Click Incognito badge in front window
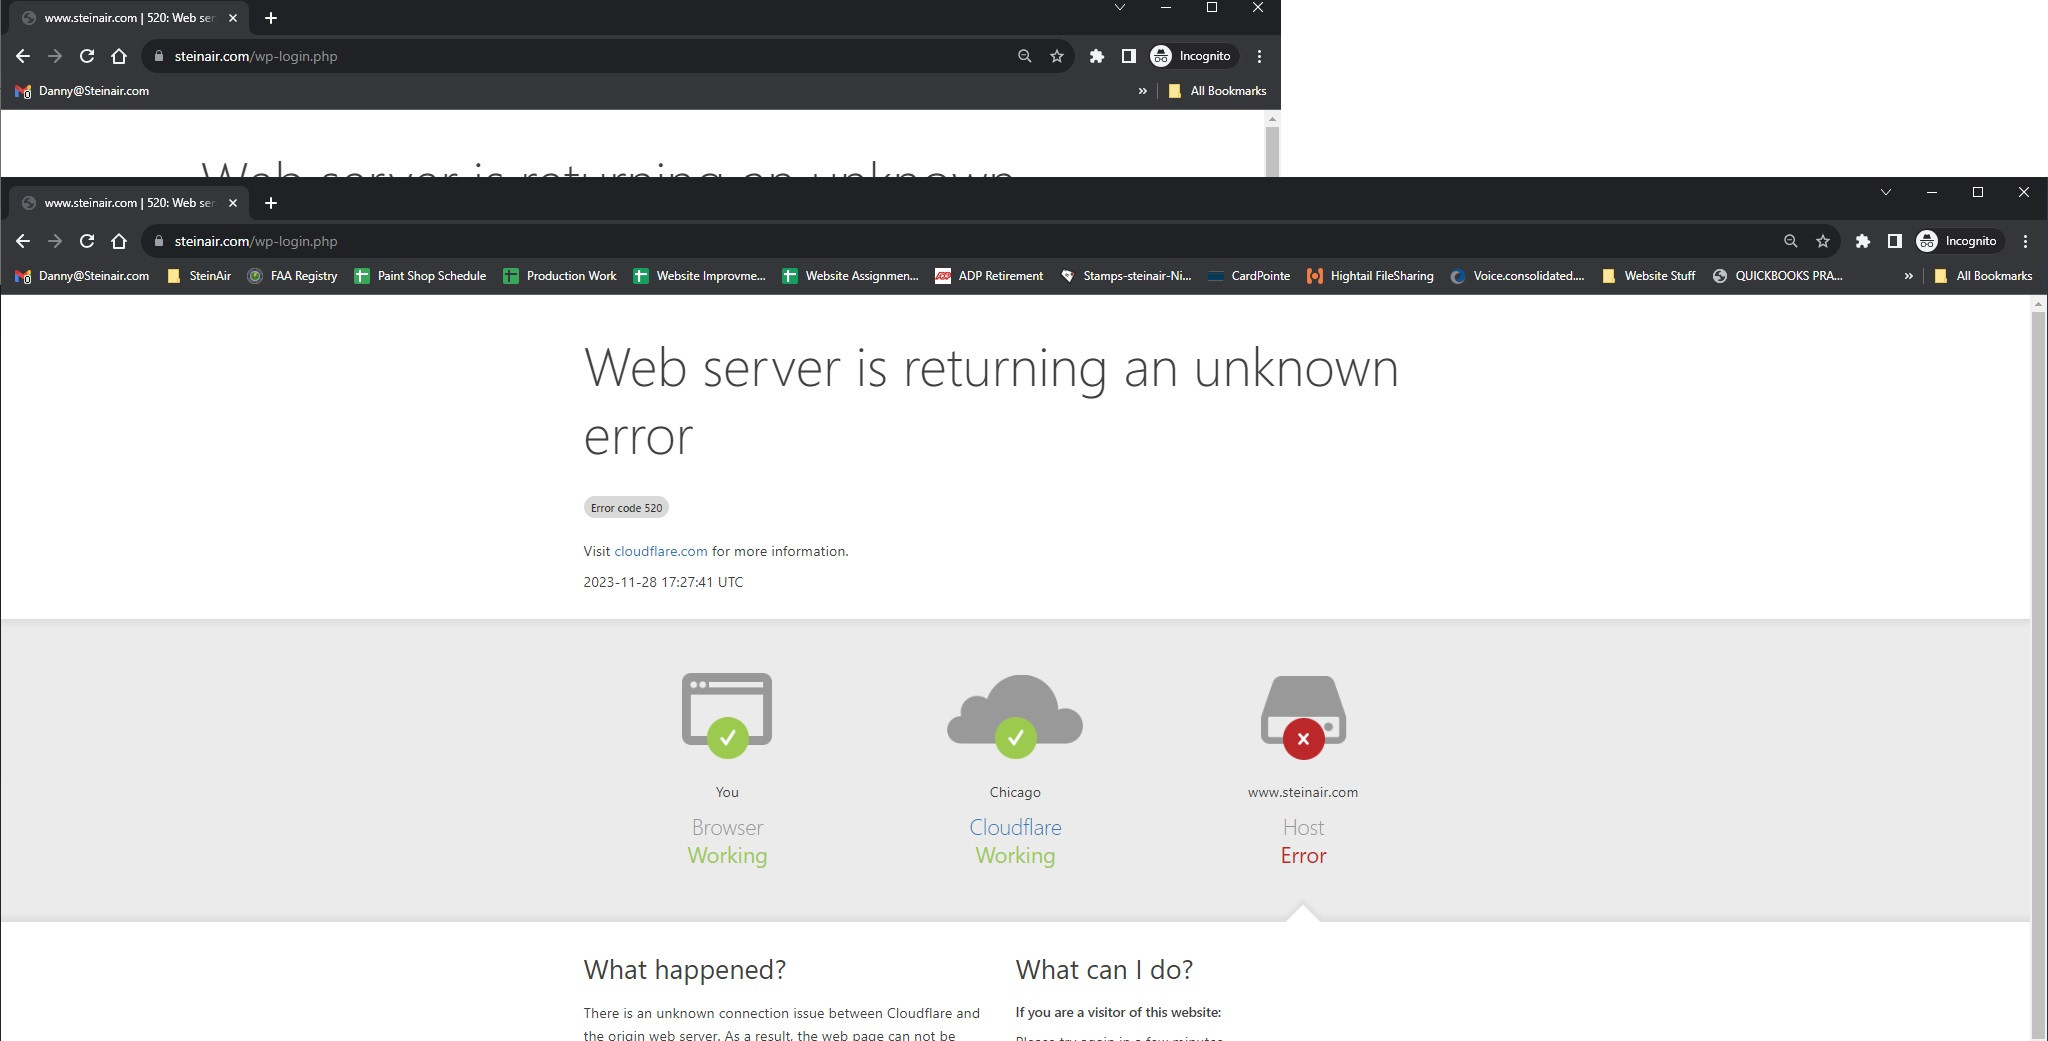The height and width of the screenshot is (1041, 2048). pyautogui.click(x=1958, y=241)
